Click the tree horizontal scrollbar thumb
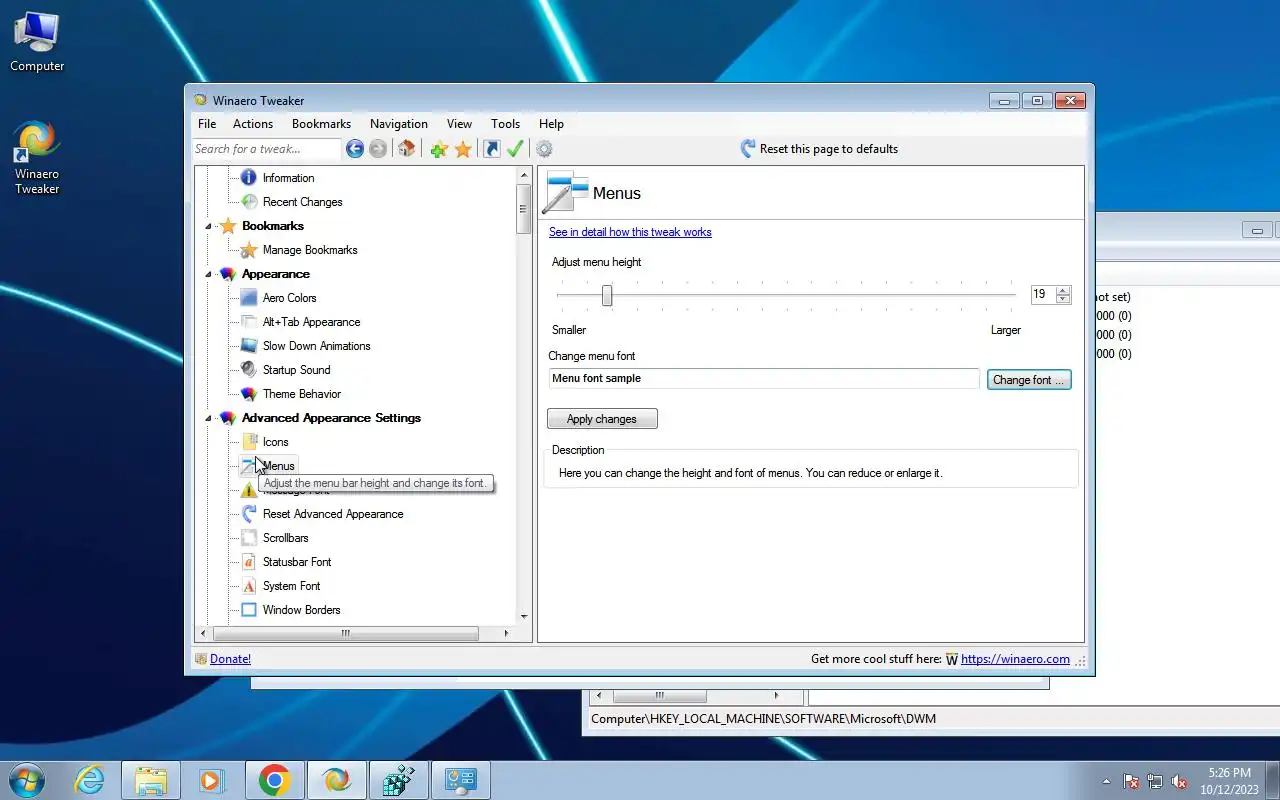The height and width of the screenshot is (800, 1280). [346, 633]
